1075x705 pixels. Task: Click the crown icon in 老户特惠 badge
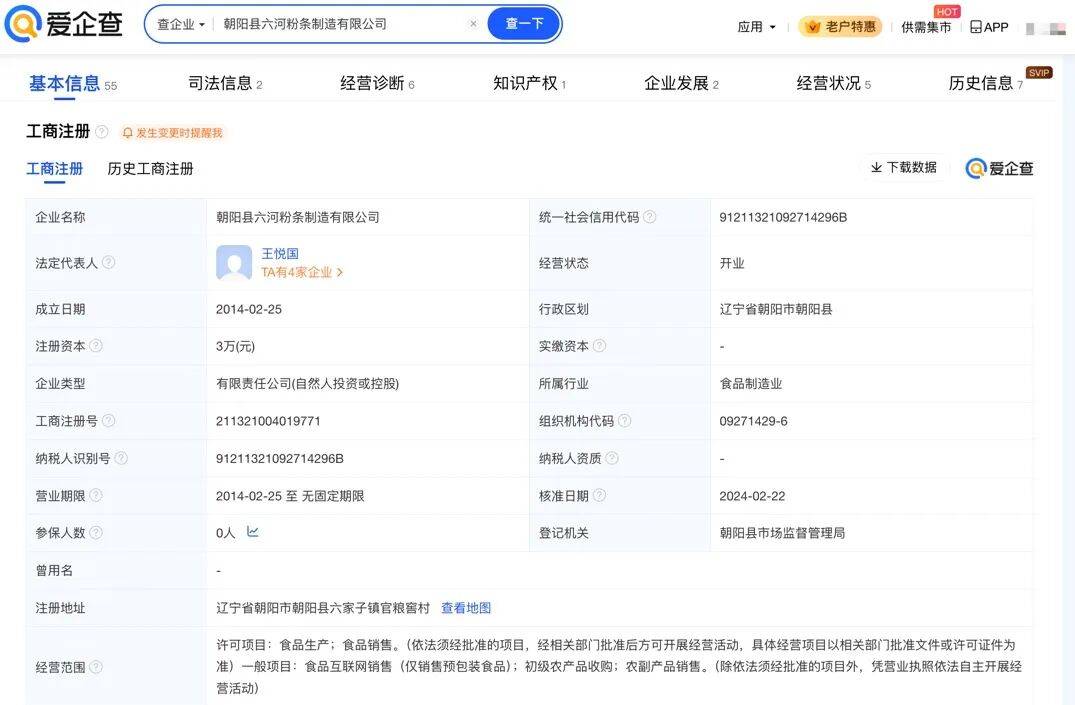tap(813, 27)
